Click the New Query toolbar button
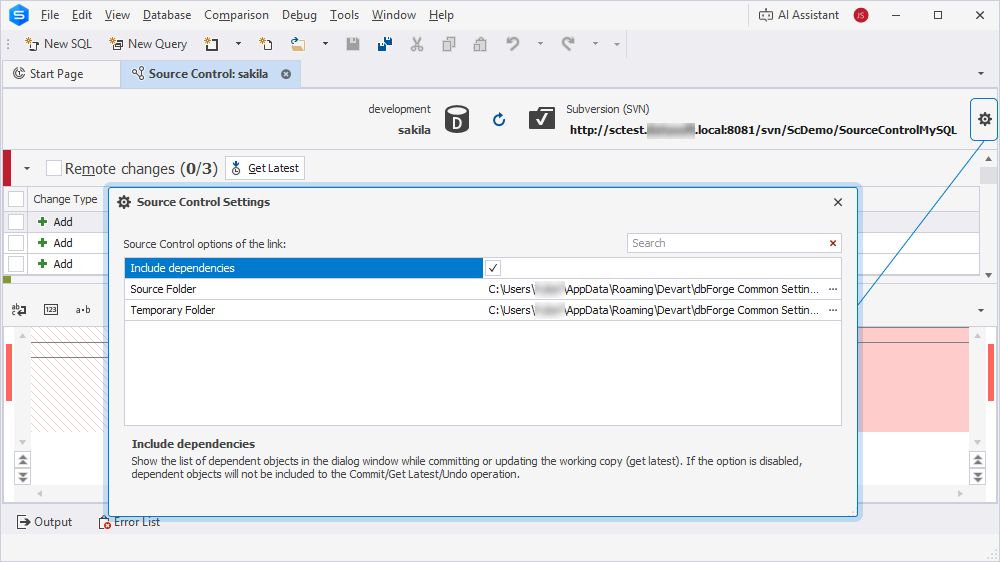 pos(148,44)
